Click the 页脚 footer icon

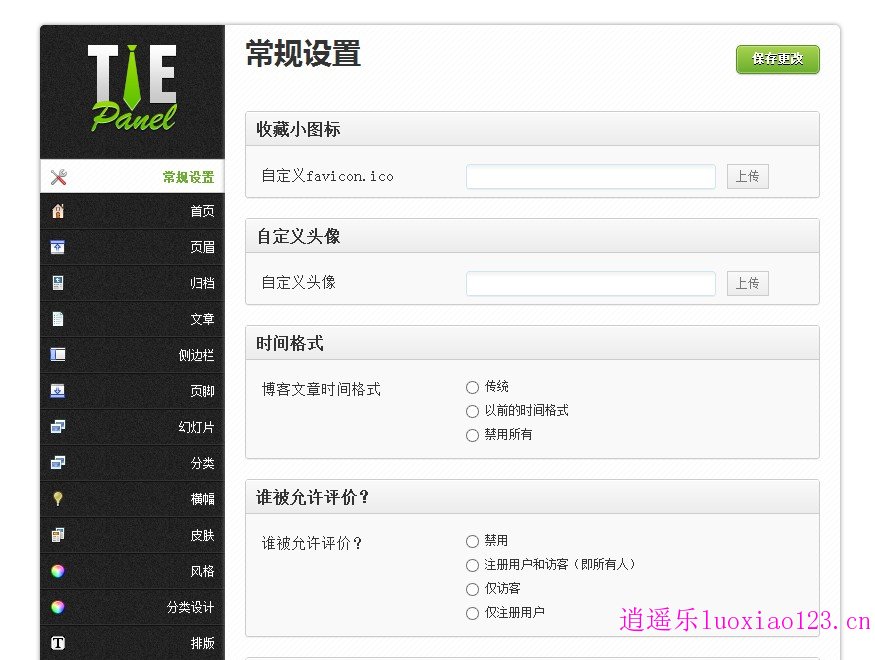[x=57, y=391]
